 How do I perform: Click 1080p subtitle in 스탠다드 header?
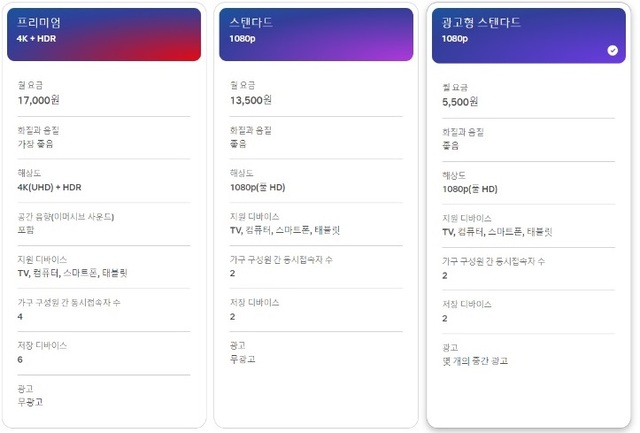242,39
